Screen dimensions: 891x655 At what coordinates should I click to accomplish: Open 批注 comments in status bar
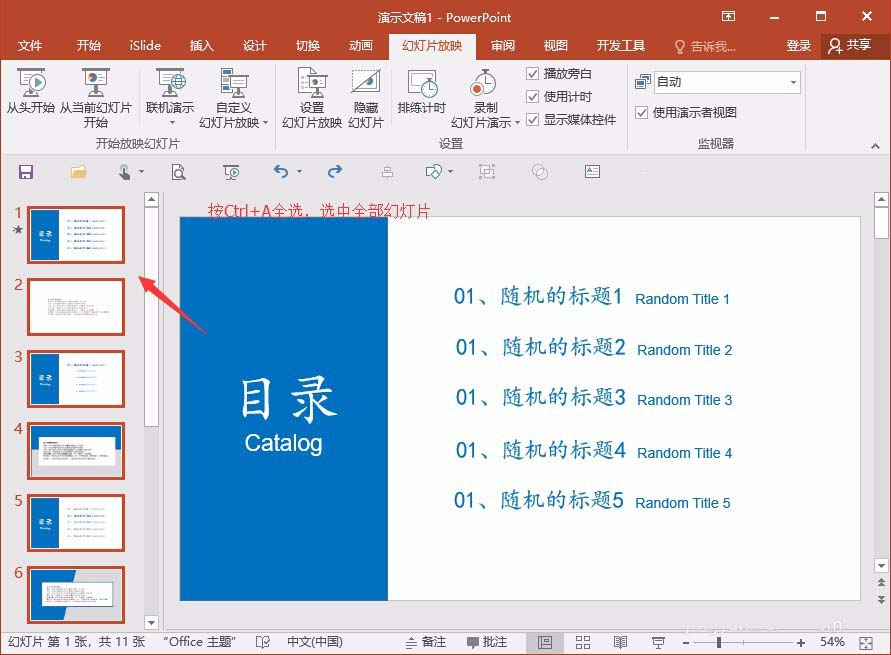click(488, 642)
